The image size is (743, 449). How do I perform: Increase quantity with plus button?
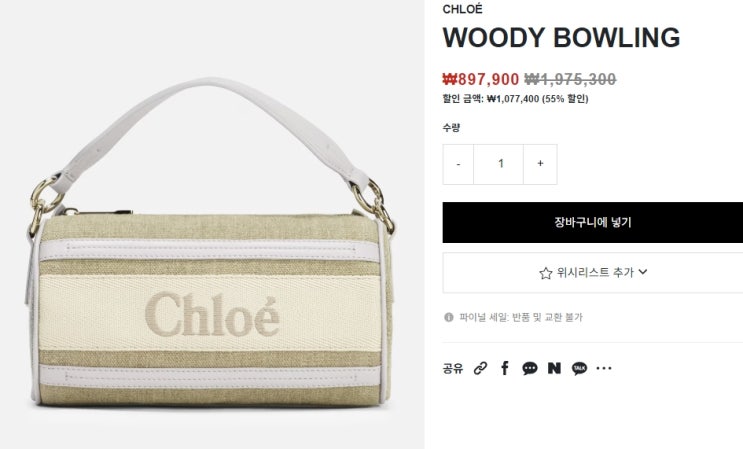[540, 164]
